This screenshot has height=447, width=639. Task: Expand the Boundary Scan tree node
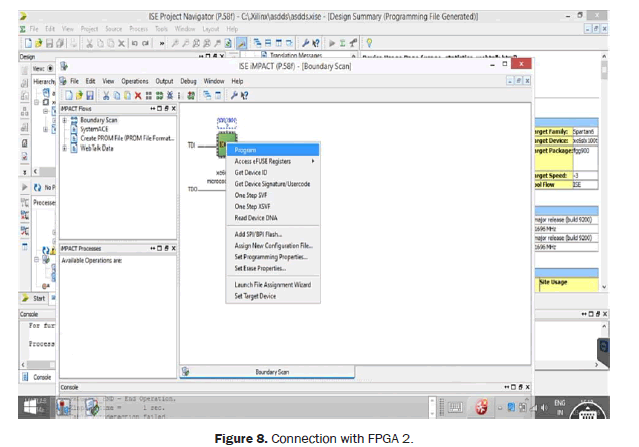pyautogui.click(x=65, y=120)
